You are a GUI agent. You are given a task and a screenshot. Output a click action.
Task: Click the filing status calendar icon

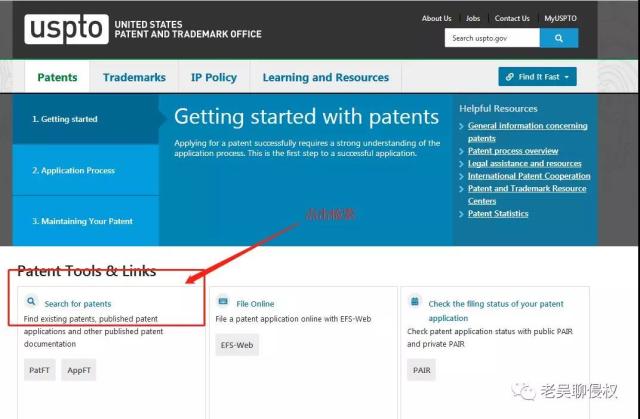click(415, 302)
